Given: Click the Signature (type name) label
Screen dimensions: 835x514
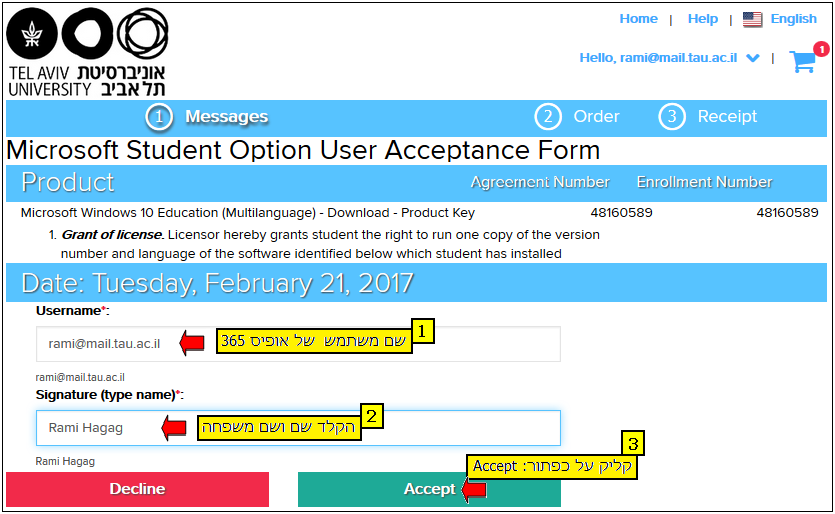Looking at the screenshot, I should (109, 395).
